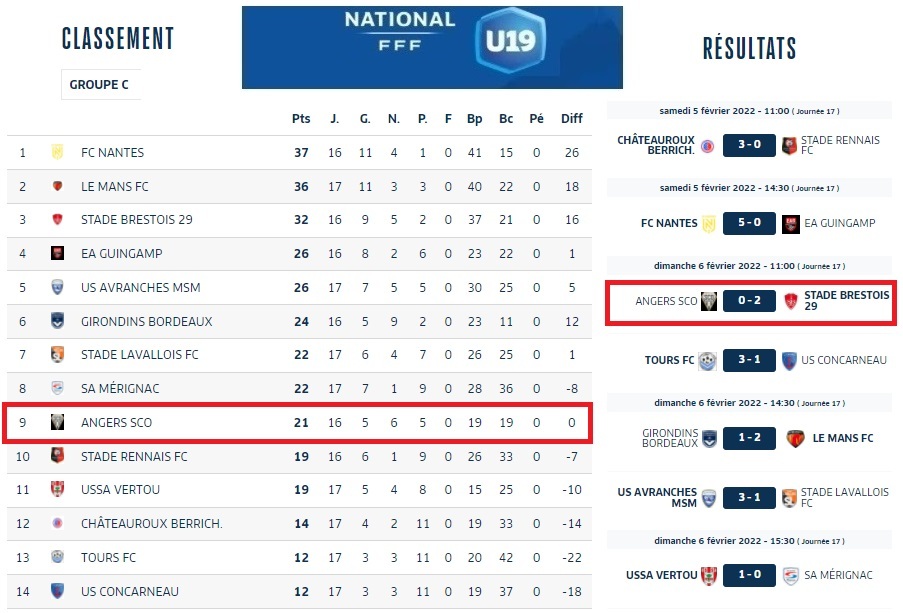Sort standings by Pts column
Image resolution: width=903 pixels, height=613 pixels.
pyautogui.click(x=301, y=119)
